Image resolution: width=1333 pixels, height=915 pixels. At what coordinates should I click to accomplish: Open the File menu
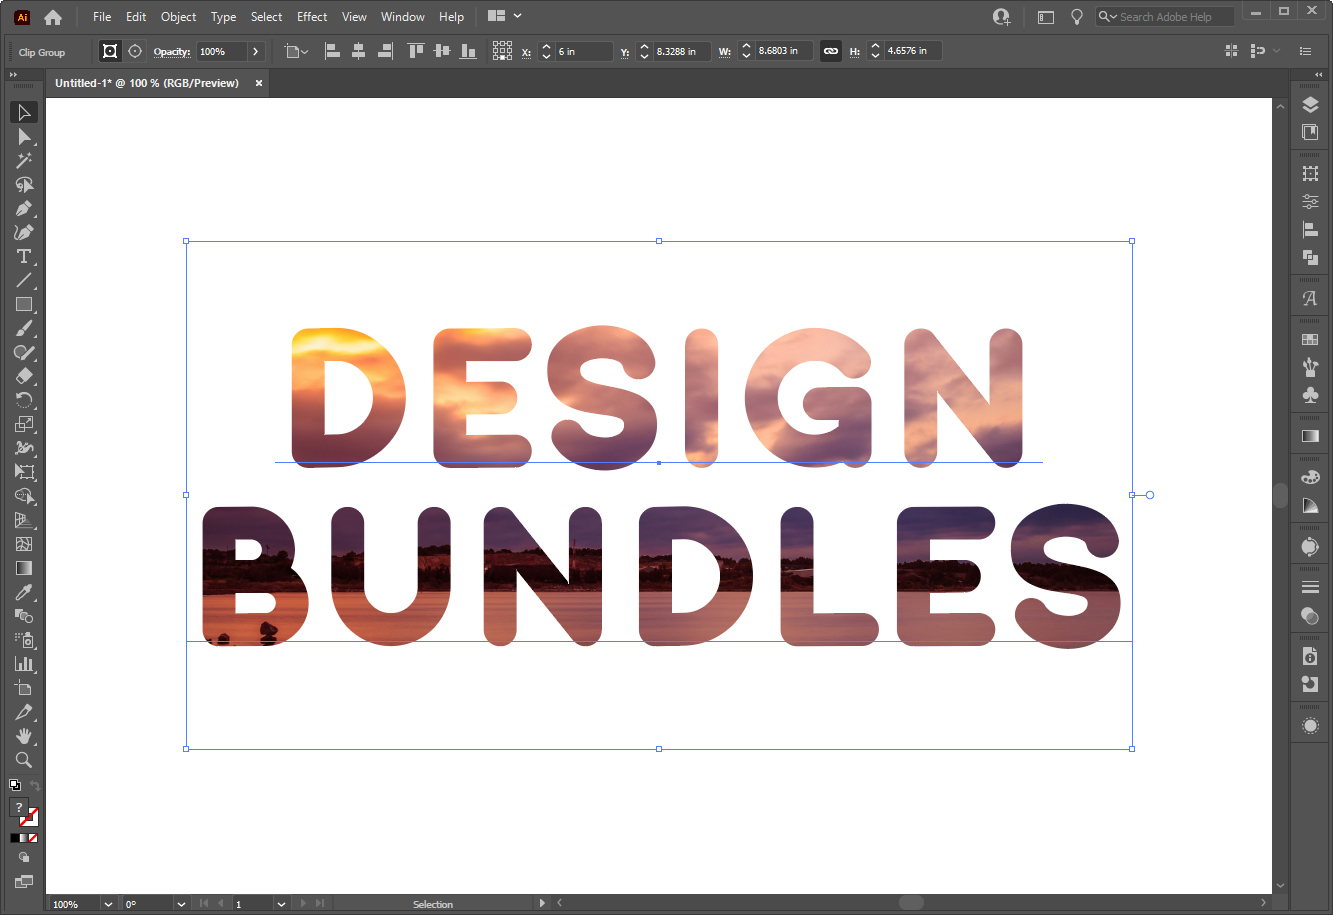pyautogui.click(x=102, y=16)
